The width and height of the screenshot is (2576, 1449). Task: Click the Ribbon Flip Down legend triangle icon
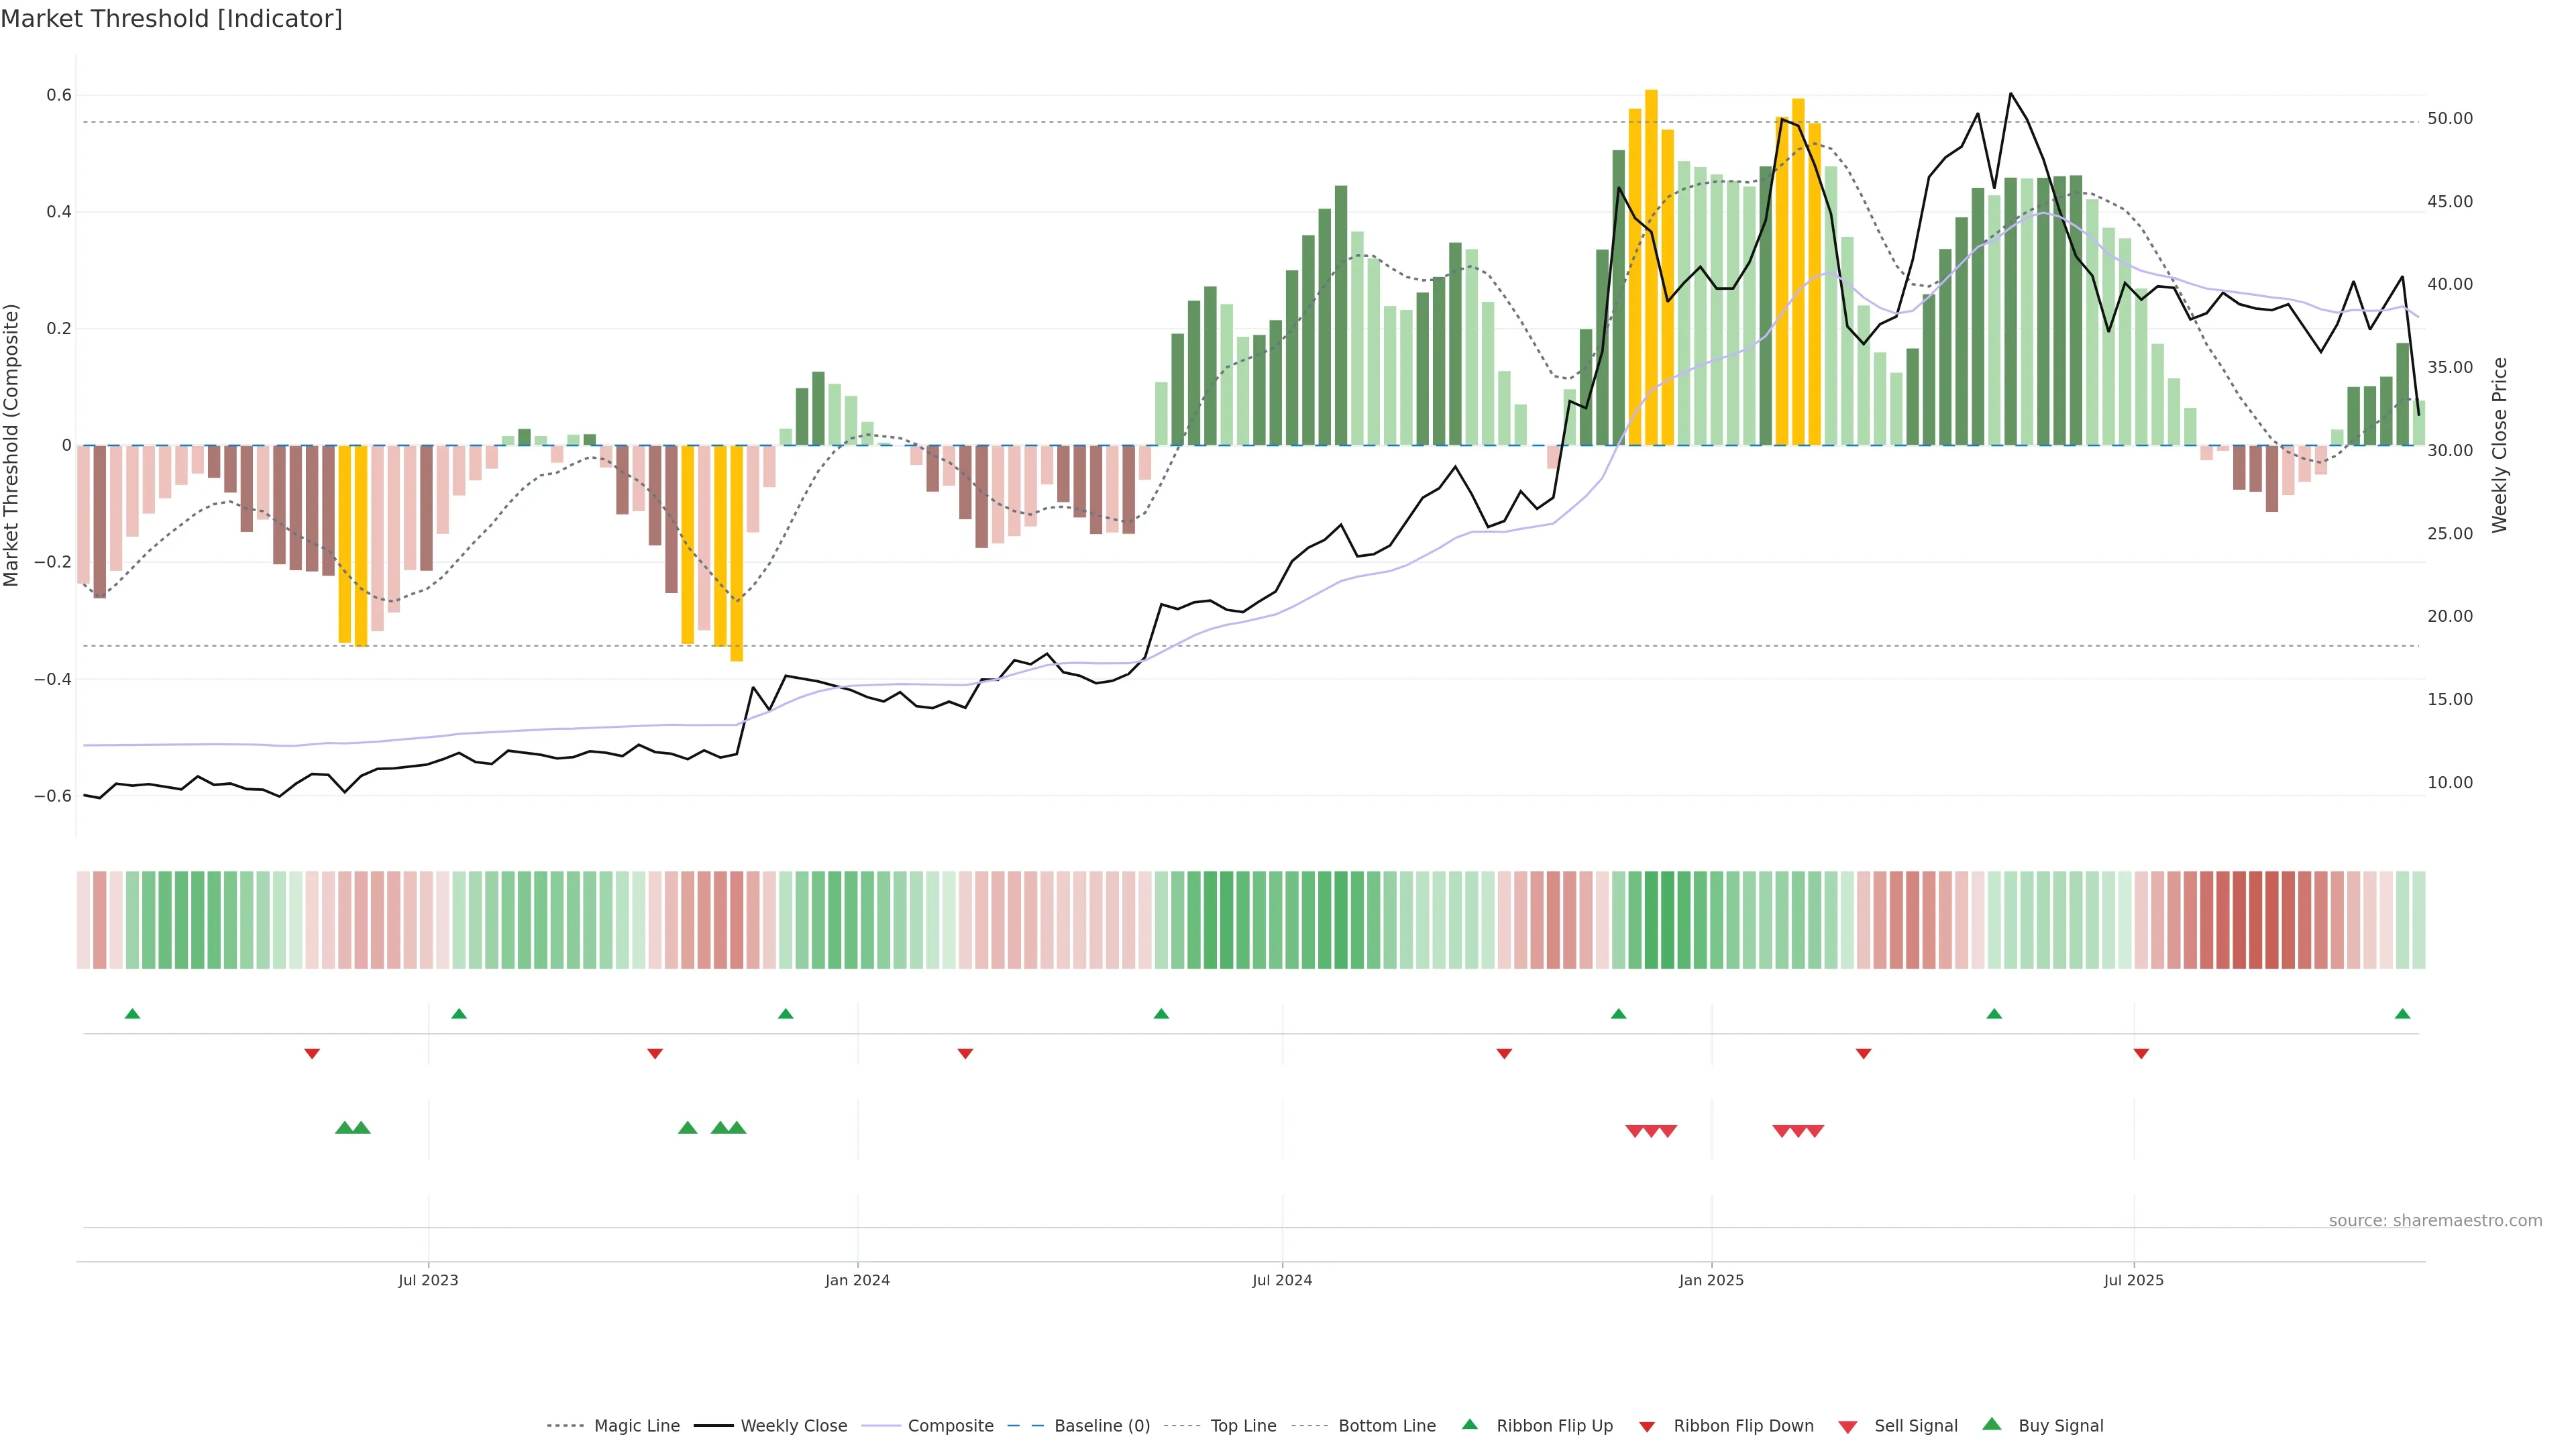(x=1646, y=1426)
